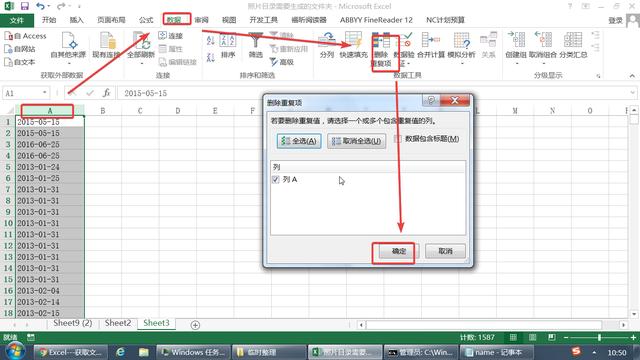Switch to Page Layout view icon
The width and height of the screenshot is (640, 360).
[x=532, y=338]
